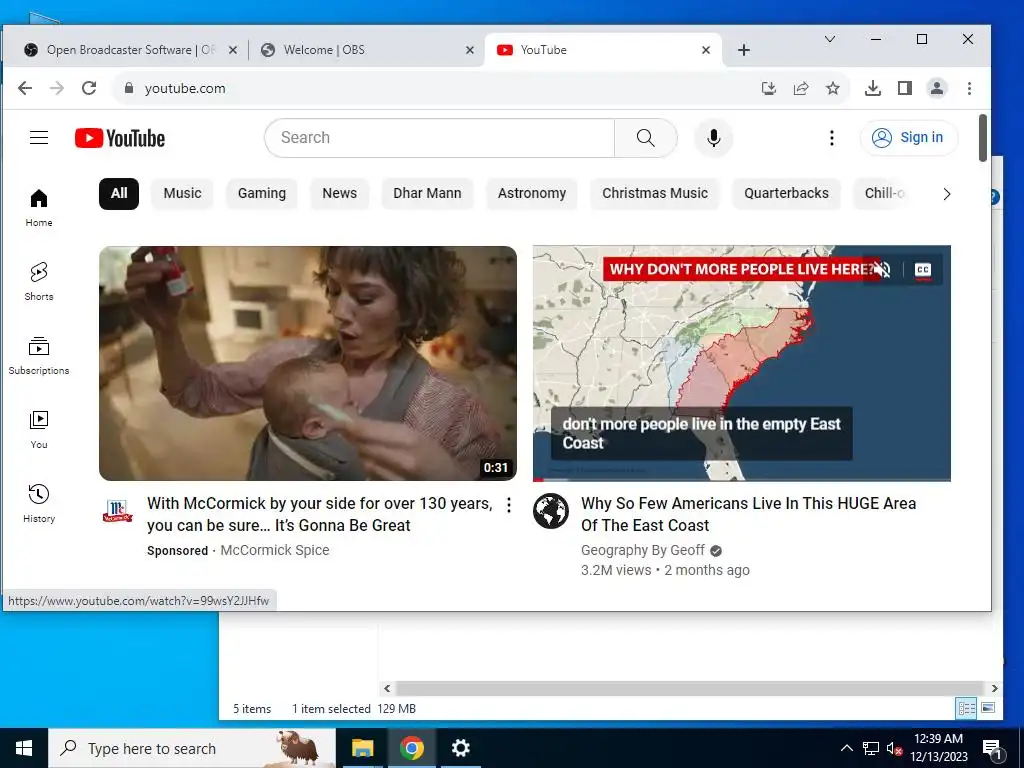Switch File Explorer to details view icon
Screen dimensions: 1024x768
pyautogui.click(x=967, y=708)
